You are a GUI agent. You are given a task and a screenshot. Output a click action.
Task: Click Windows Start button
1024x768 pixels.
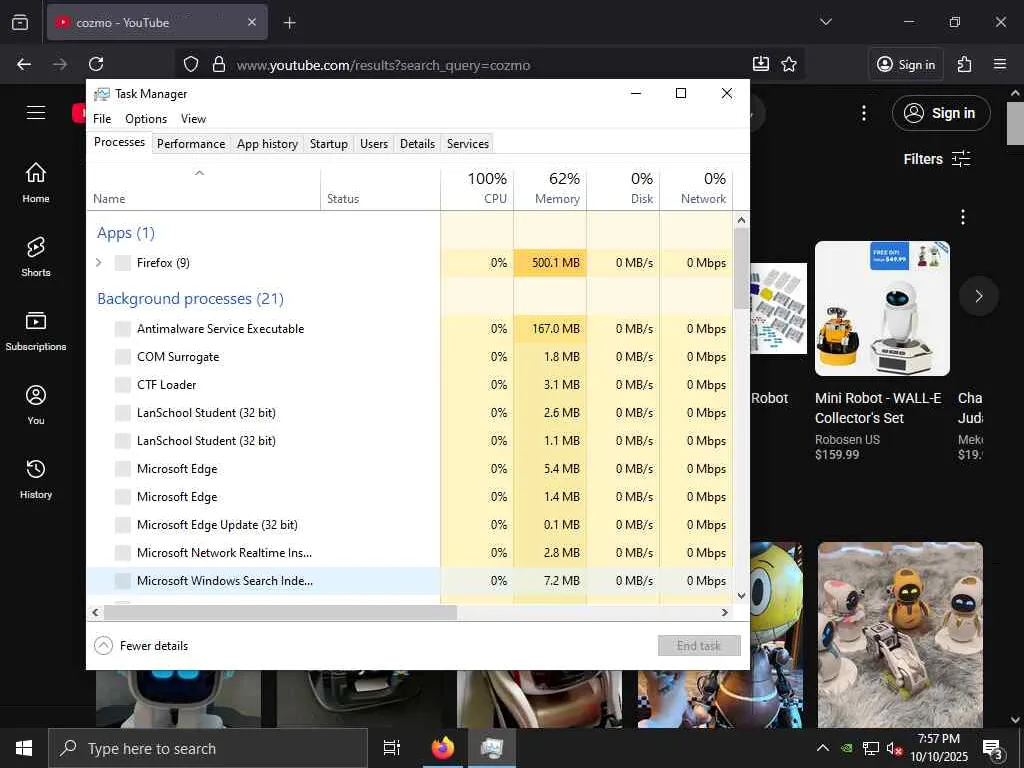coord(24,748)
